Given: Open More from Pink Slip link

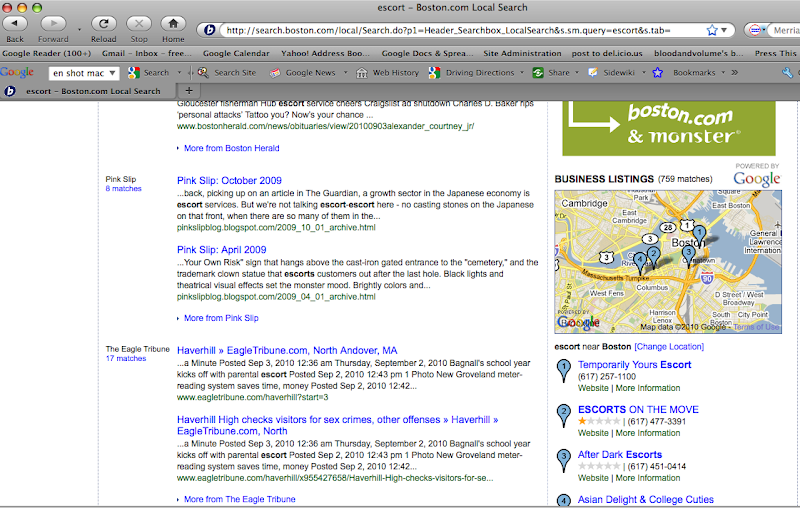Looking at the screenshot, I should pos(221,318).
